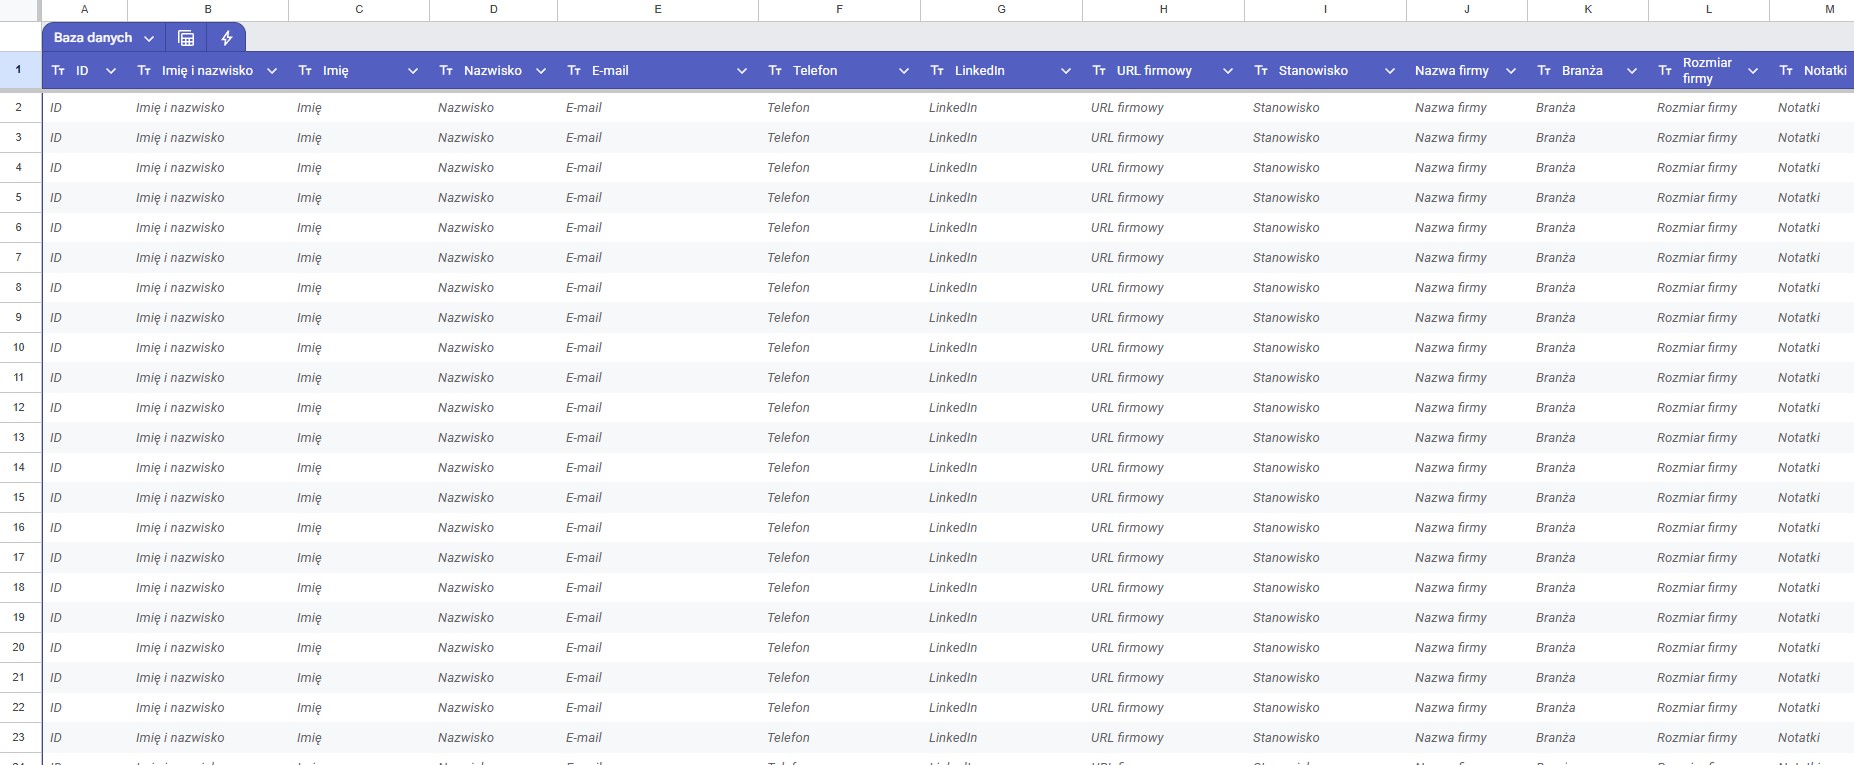
Task: Click the text type icon beside Branża
Action: (1544, 71)
